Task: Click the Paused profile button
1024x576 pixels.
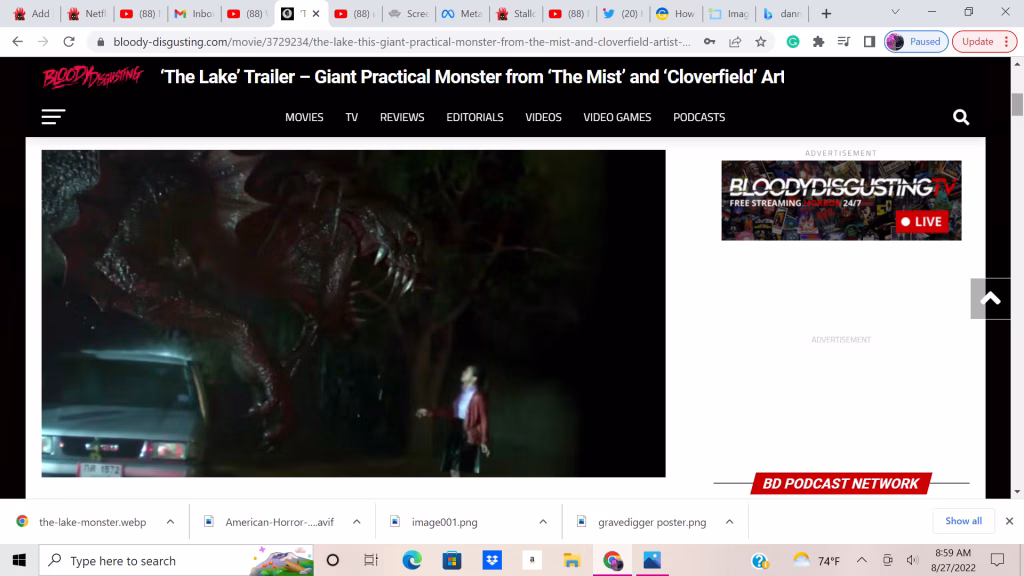Action: 916,42
